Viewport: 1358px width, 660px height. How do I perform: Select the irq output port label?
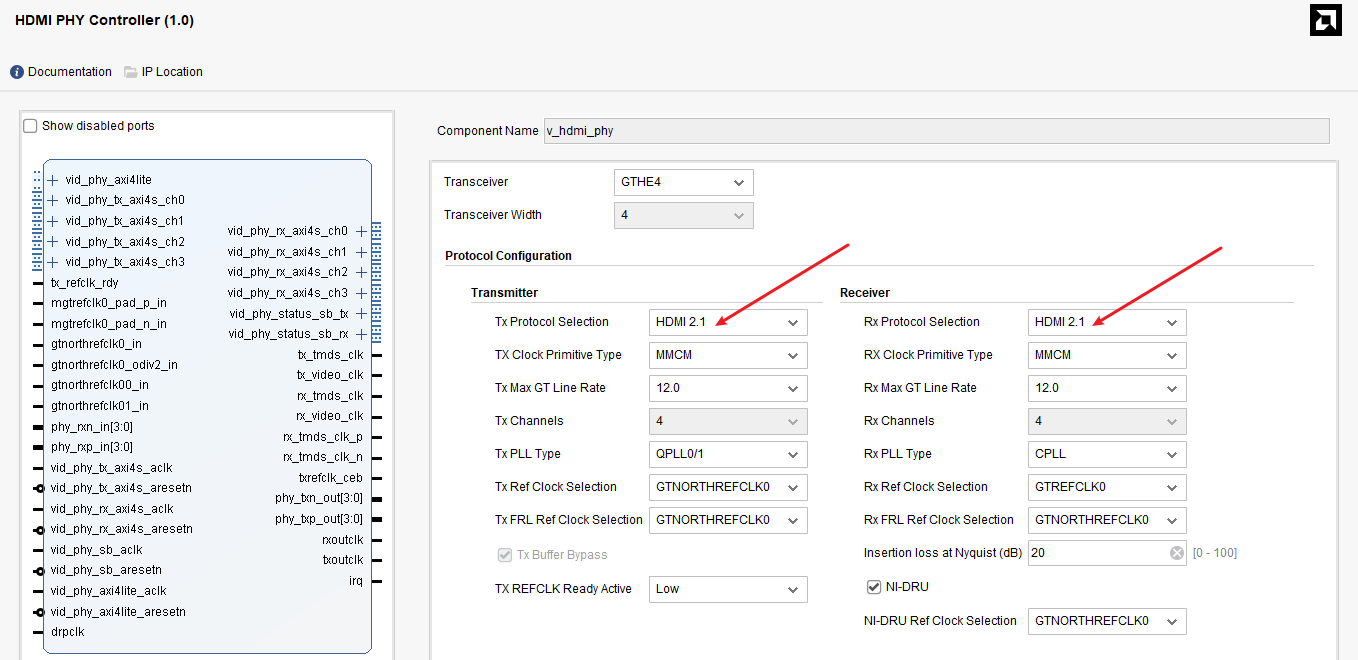(356, 581)
